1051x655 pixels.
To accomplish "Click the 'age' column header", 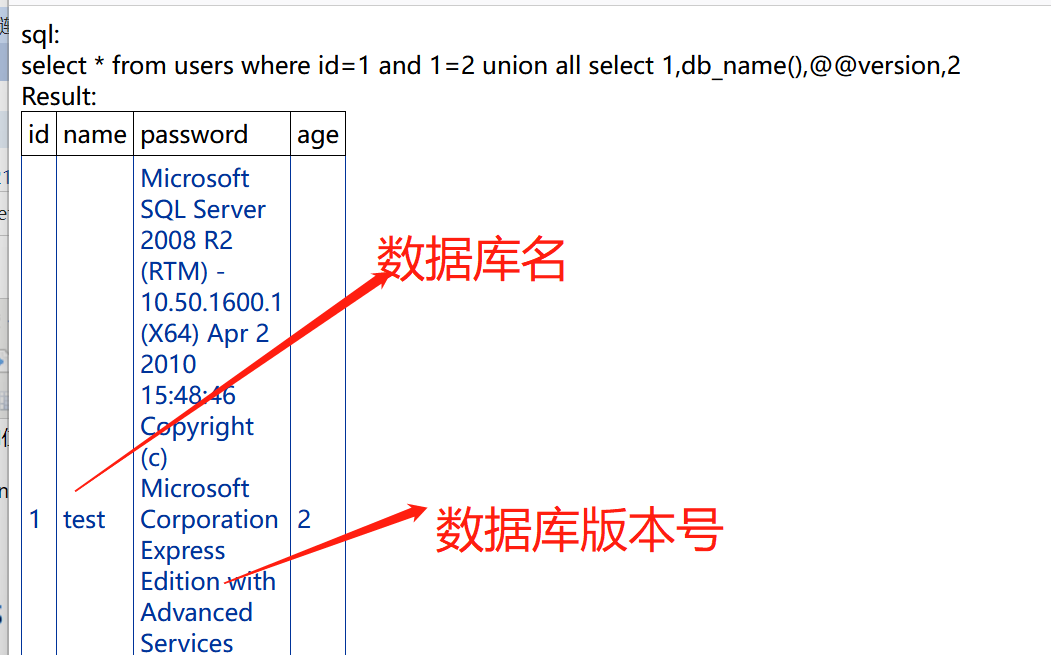I will (318, 135).
